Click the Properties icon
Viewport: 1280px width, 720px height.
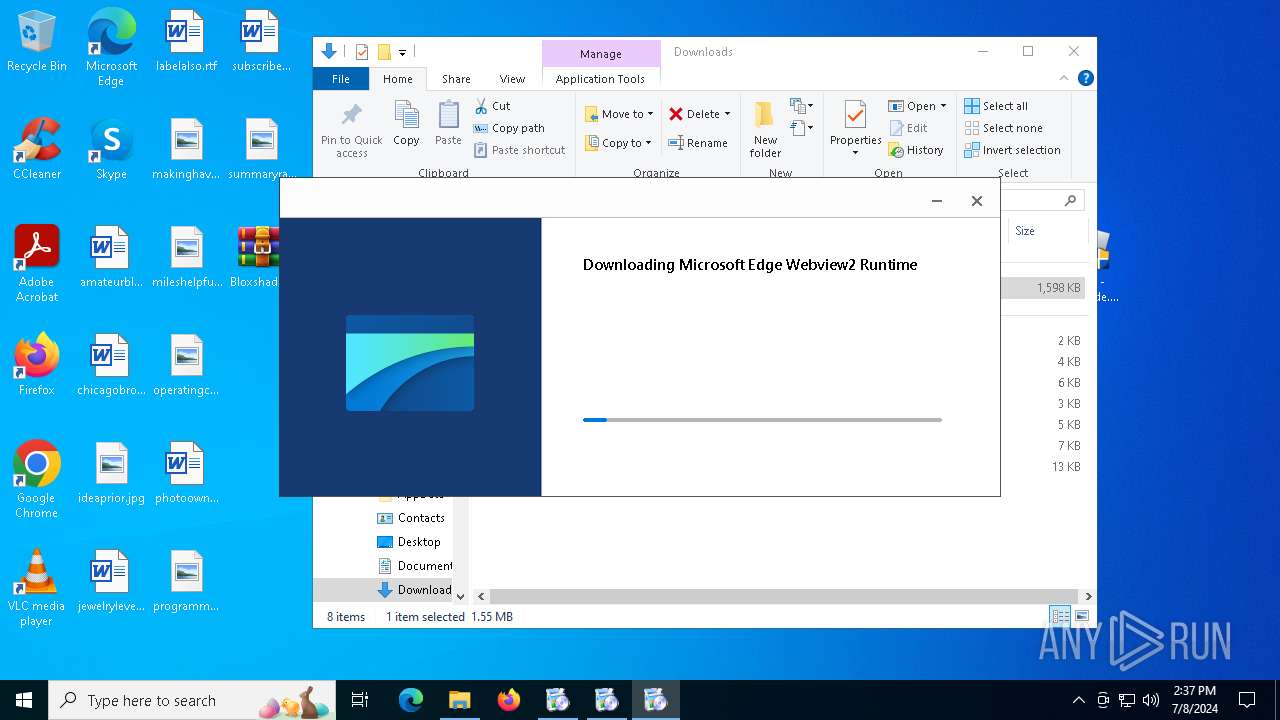pyautogui.click(x=855, y=116)
